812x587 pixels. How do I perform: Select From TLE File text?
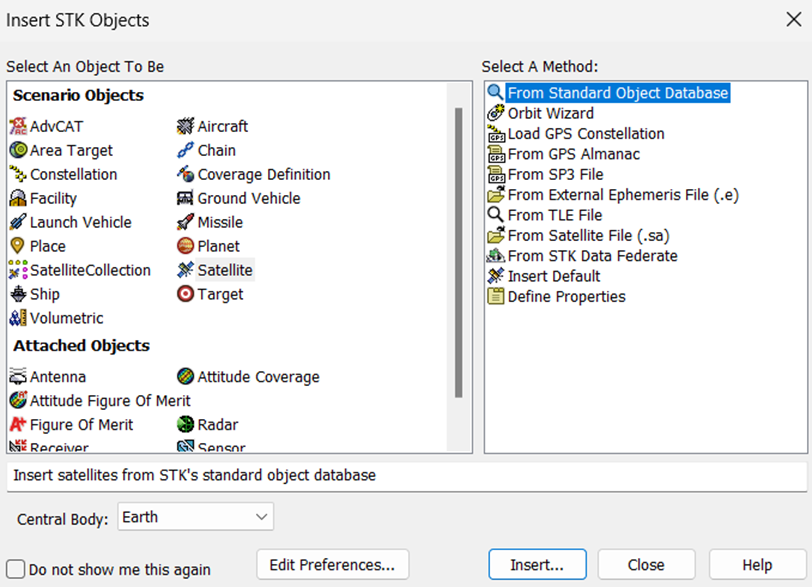pos(555,215)
